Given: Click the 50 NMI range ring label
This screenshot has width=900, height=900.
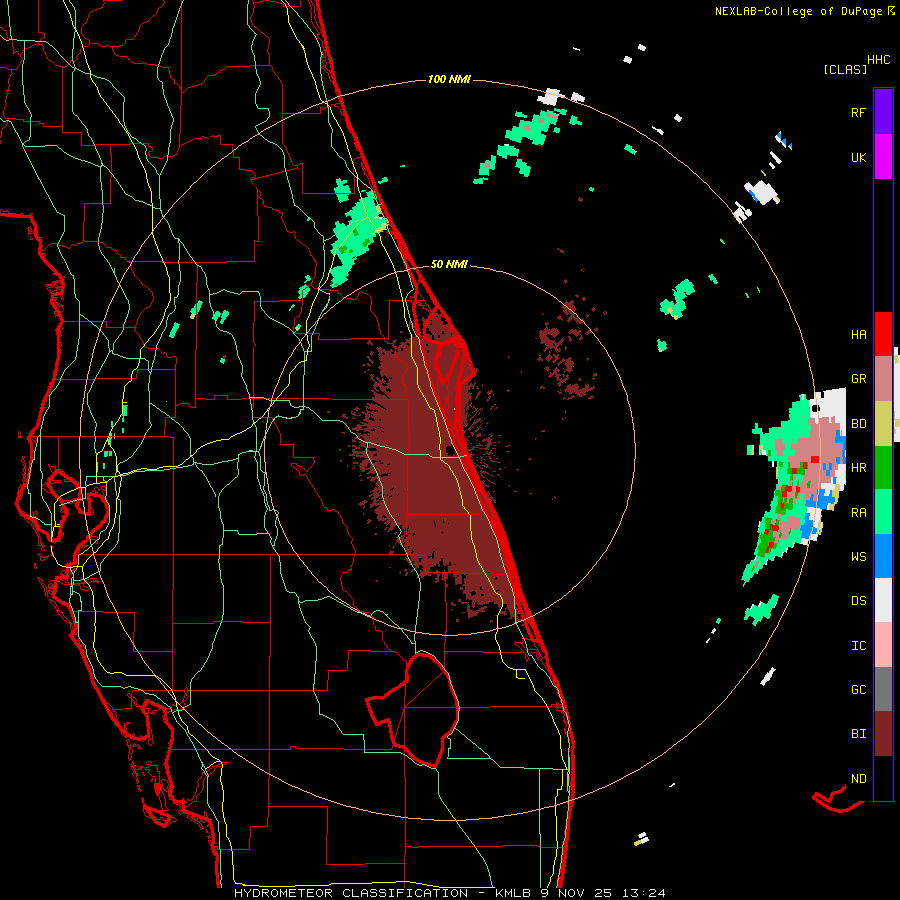Looking at the screenshot, I should click(449, 265).
